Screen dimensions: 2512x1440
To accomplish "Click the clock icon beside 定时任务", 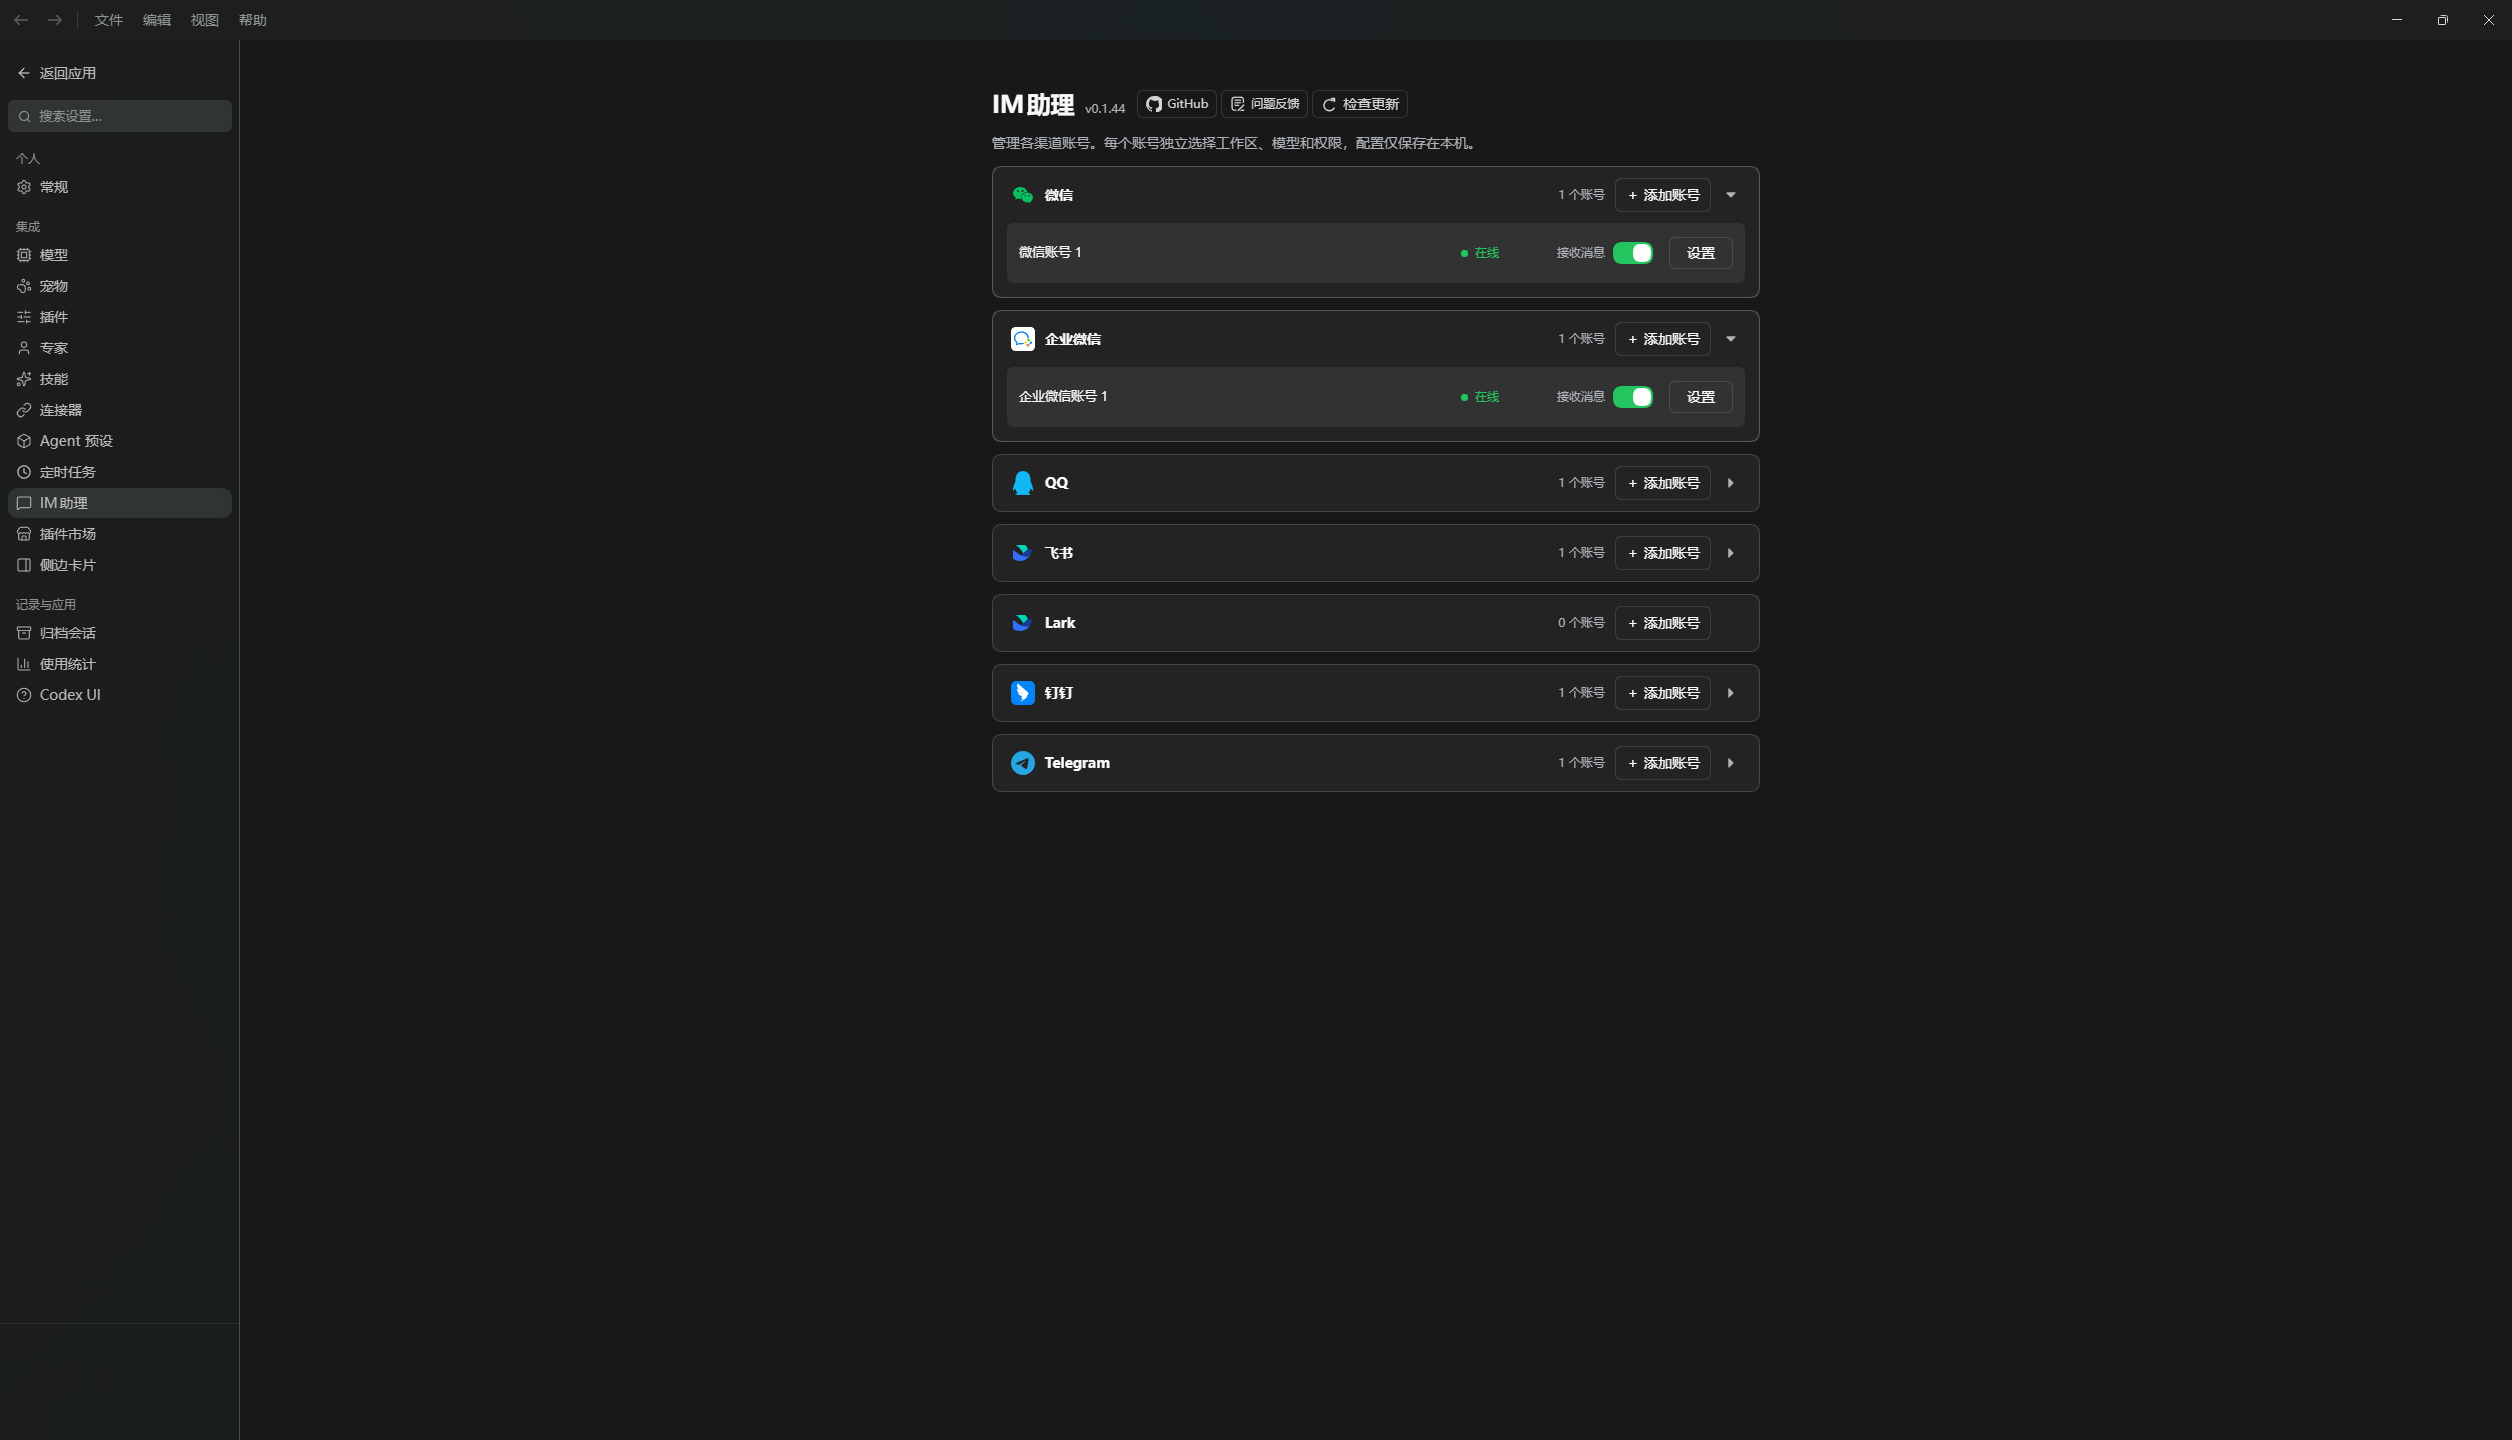I will pos(24,472).
